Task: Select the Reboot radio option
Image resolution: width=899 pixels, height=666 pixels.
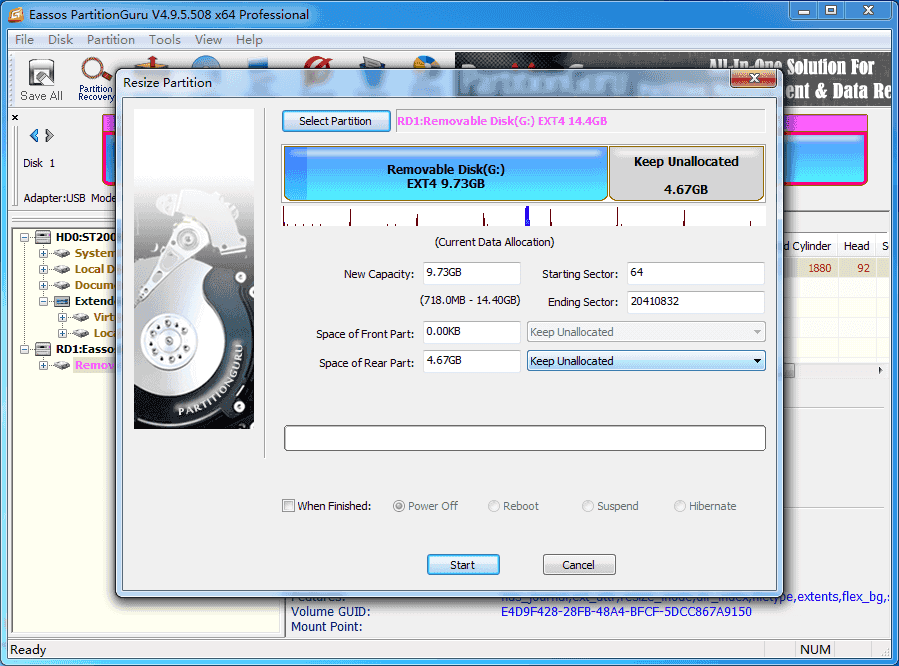Action: (494, 506)
